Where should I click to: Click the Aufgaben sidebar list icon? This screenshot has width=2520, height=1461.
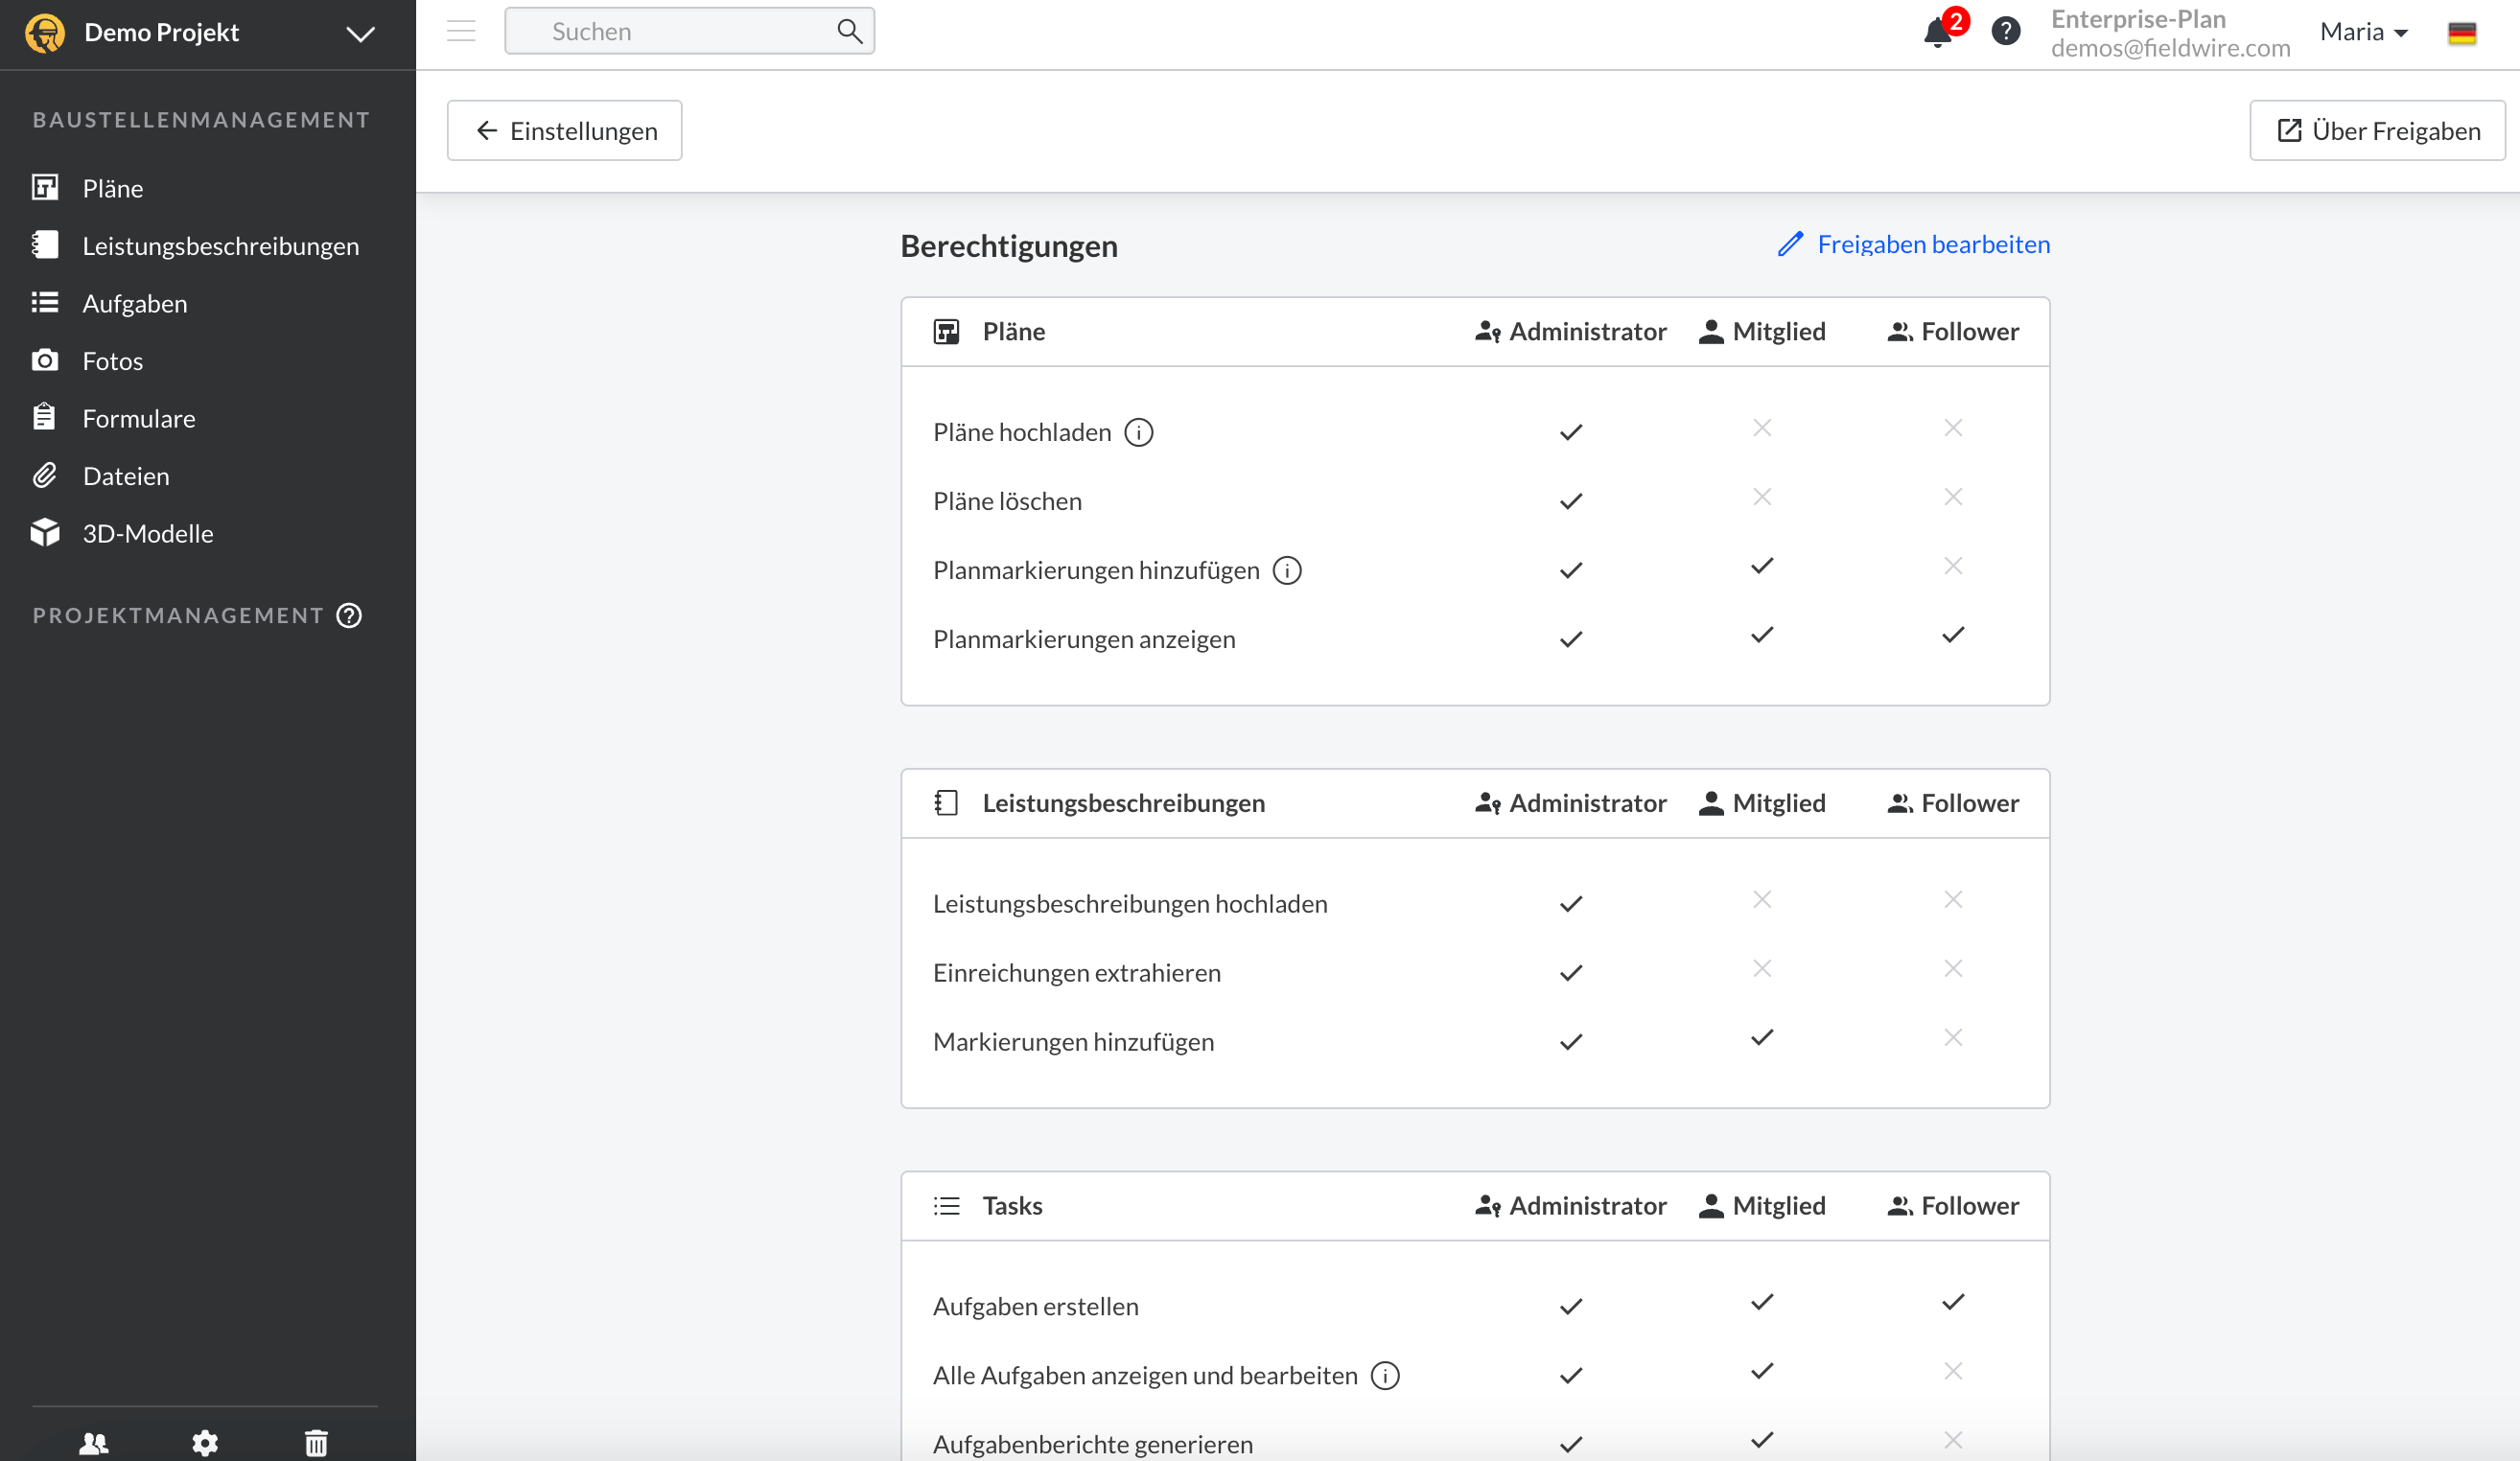pos(45,302)
